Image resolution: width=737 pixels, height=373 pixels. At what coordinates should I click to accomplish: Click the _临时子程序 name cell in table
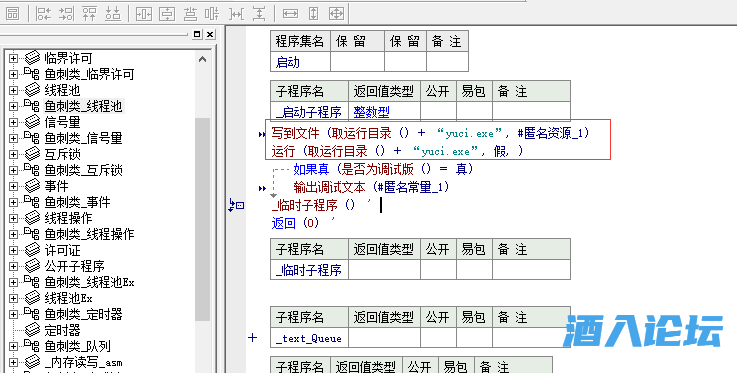(x=309, y=270)
